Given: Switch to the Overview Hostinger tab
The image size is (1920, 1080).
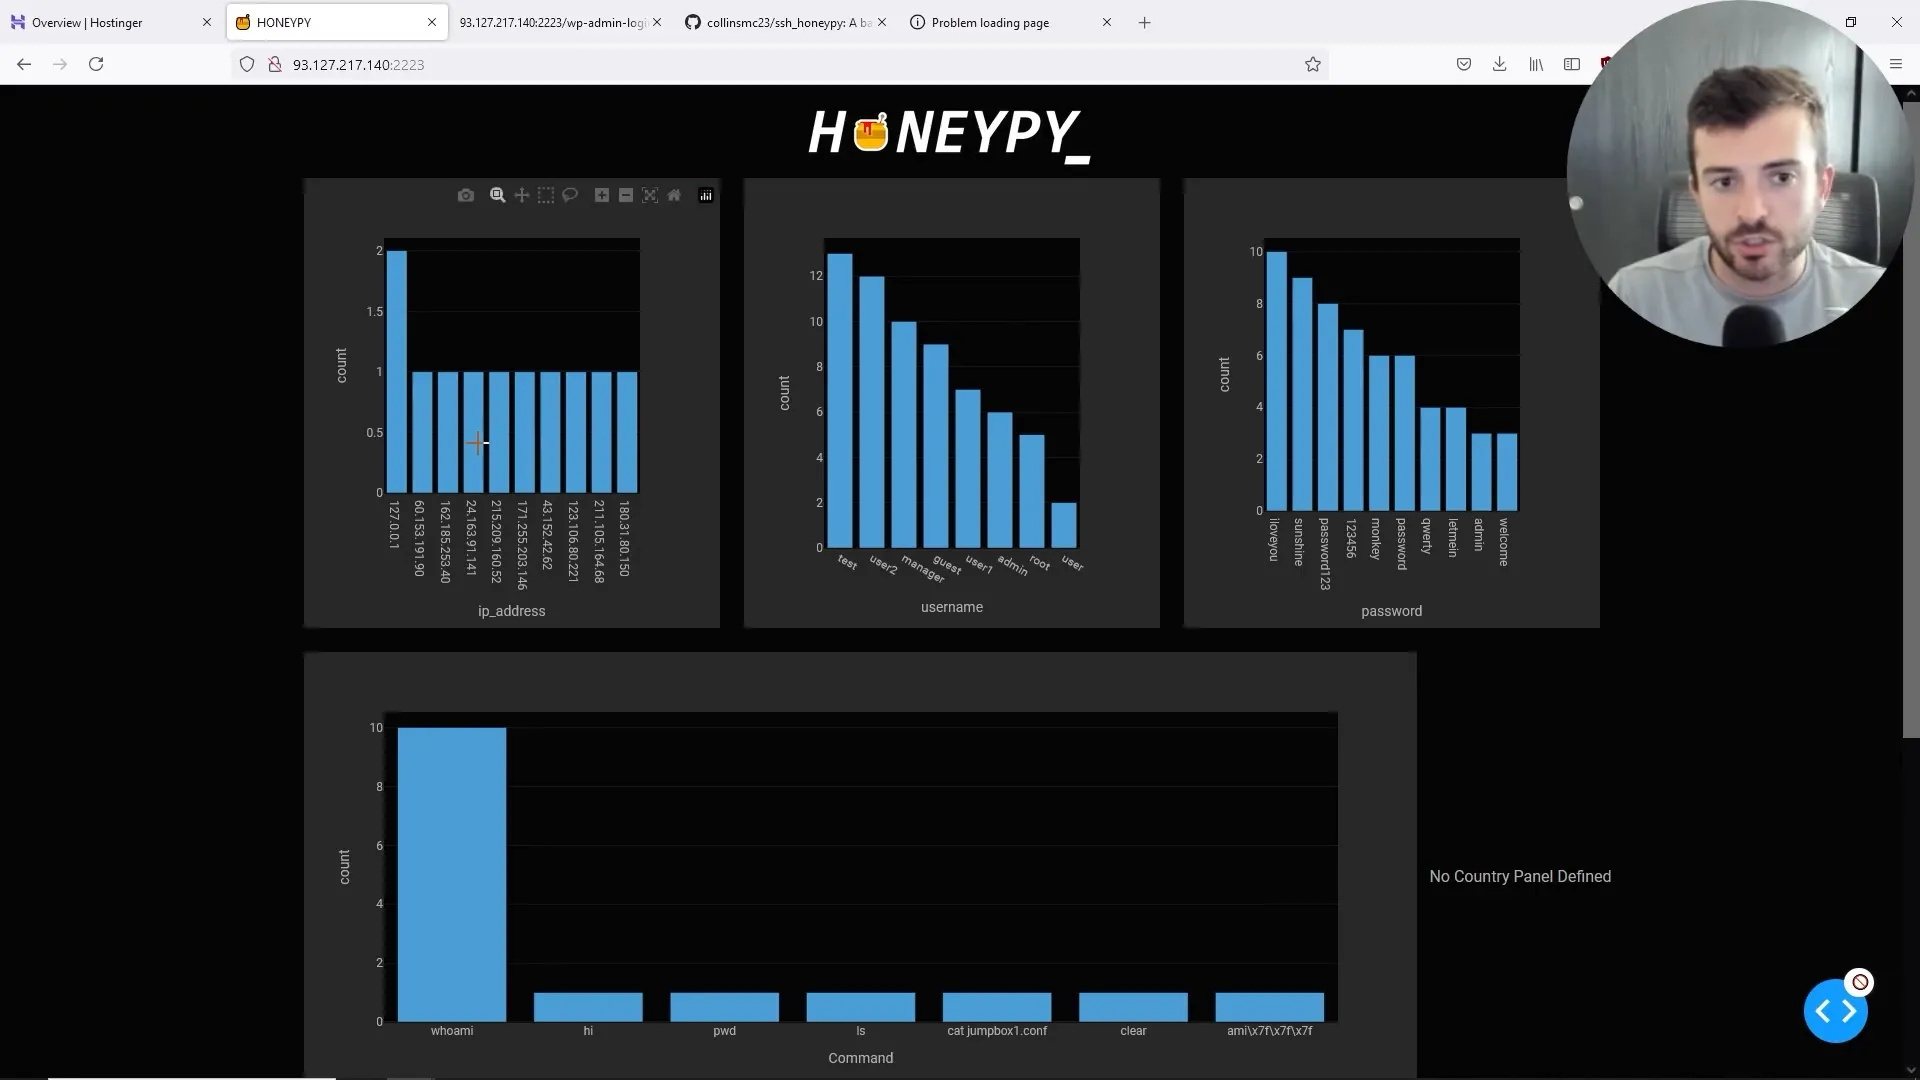Looking at the screenshot, I should pos(100,22).
